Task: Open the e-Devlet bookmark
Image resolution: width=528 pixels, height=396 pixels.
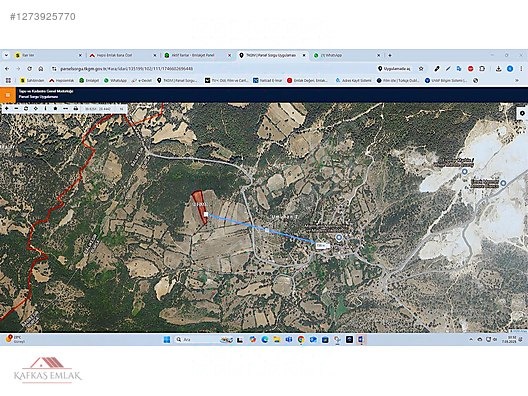Action: click(x=142, y=80)
